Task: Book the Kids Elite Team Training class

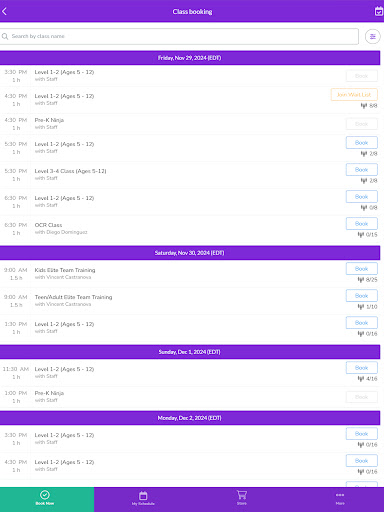Action: coord(362,269)
